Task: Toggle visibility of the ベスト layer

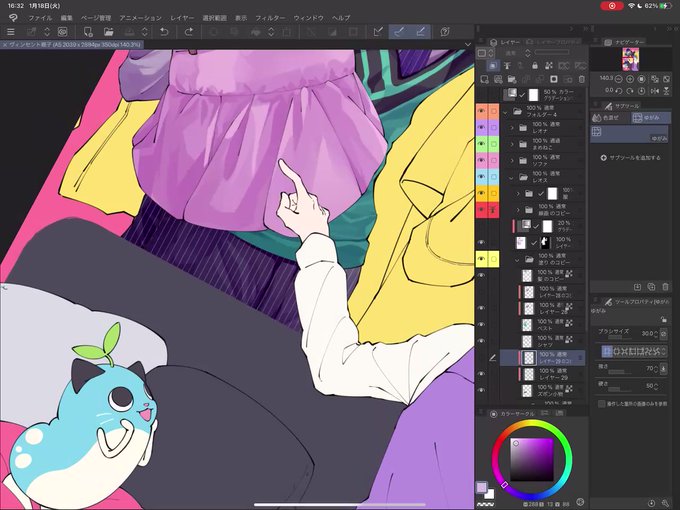Action: (481, 324)
